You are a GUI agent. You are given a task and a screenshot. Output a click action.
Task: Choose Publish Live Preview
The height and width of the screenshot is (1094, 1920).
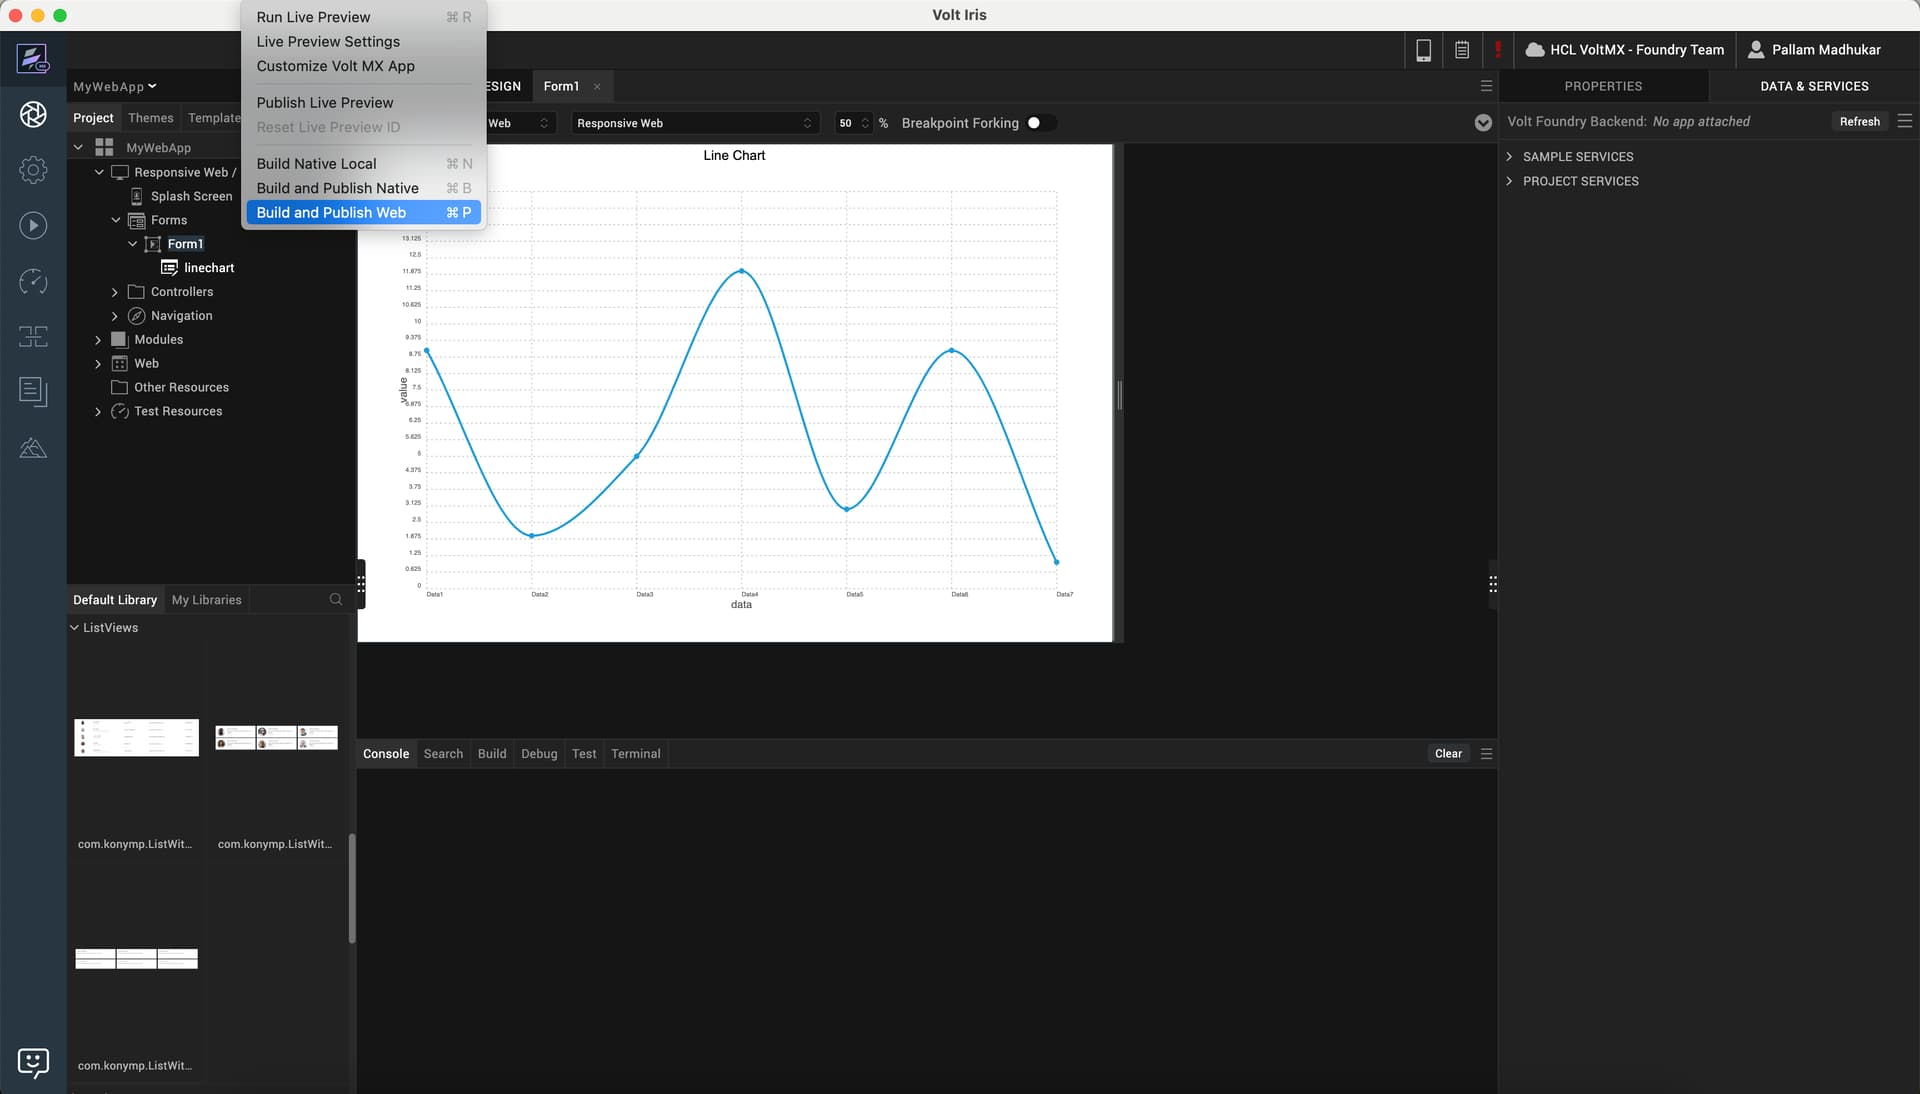364,103
